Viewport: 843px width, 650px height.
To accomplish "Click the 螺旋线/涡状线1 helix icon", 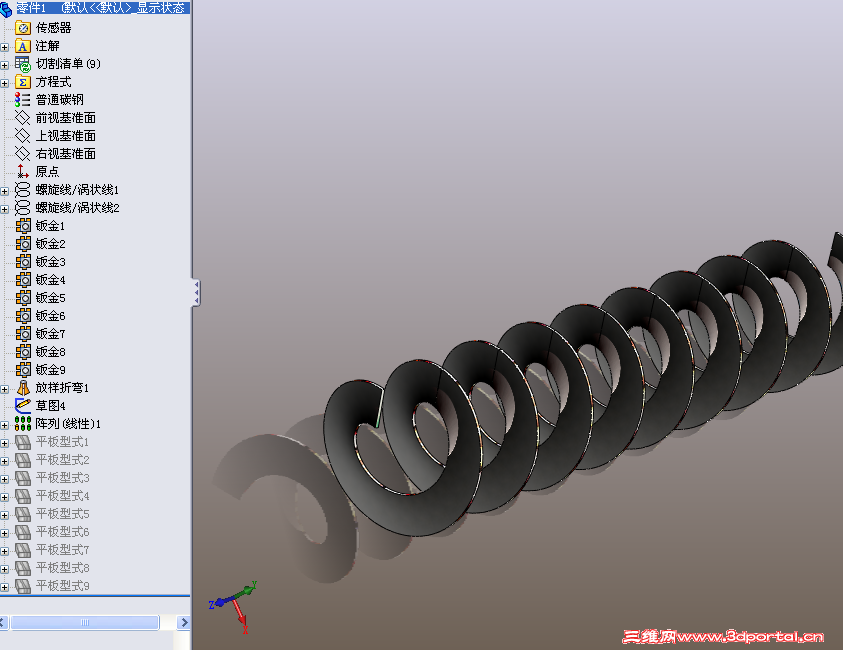I will [x=23, y=190].
